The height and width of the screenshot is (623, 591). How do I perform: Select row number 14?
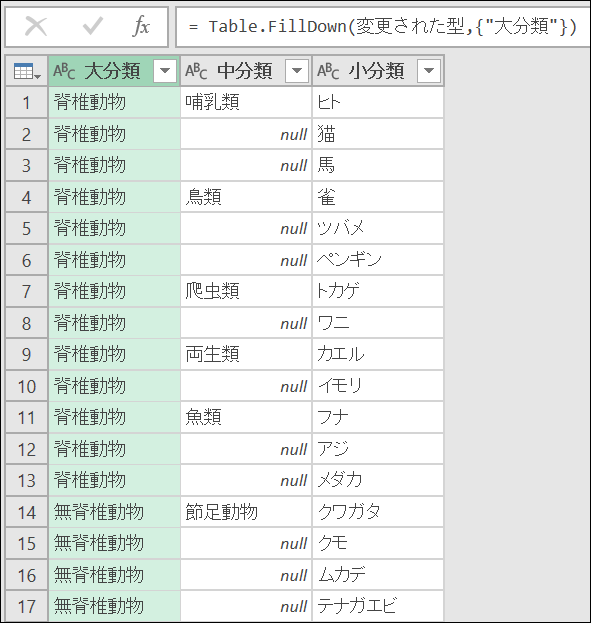pyautogui.click(x=27, y=512)
